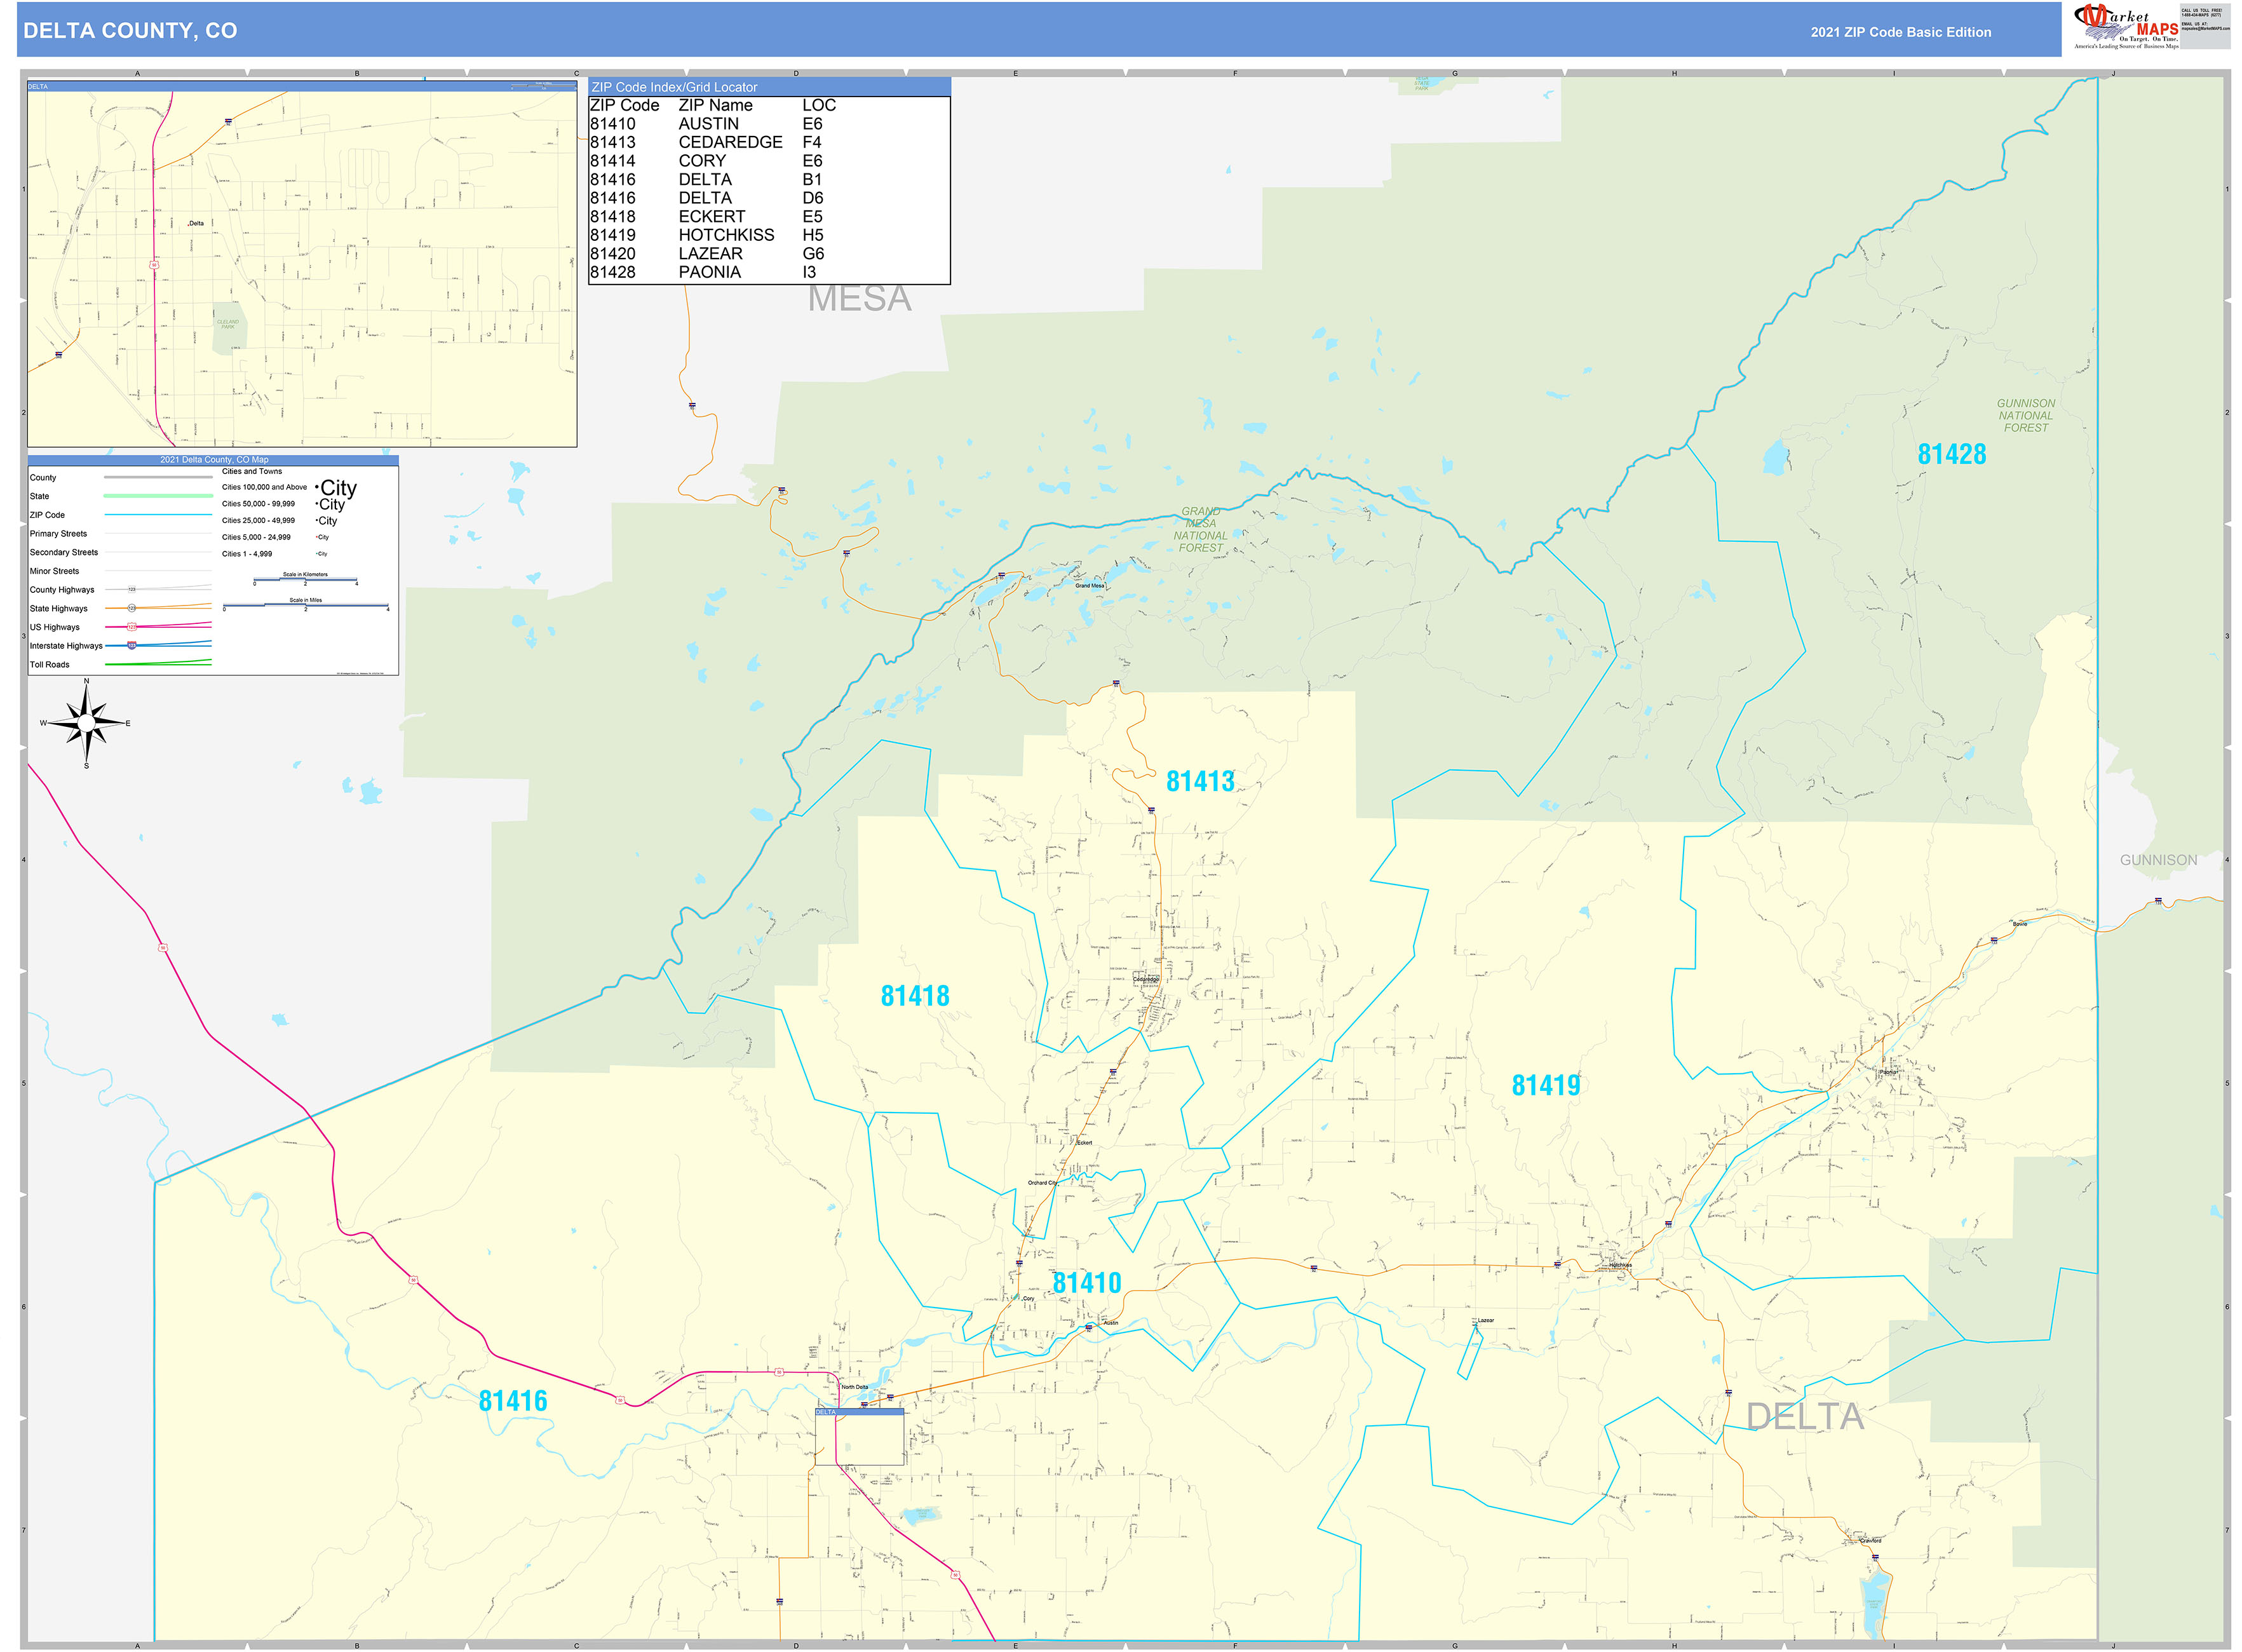2242x1652 pixels.
Task: Click ZIP label 81416 on the map
Action: pyautogui.click(x=513, y=1401)
